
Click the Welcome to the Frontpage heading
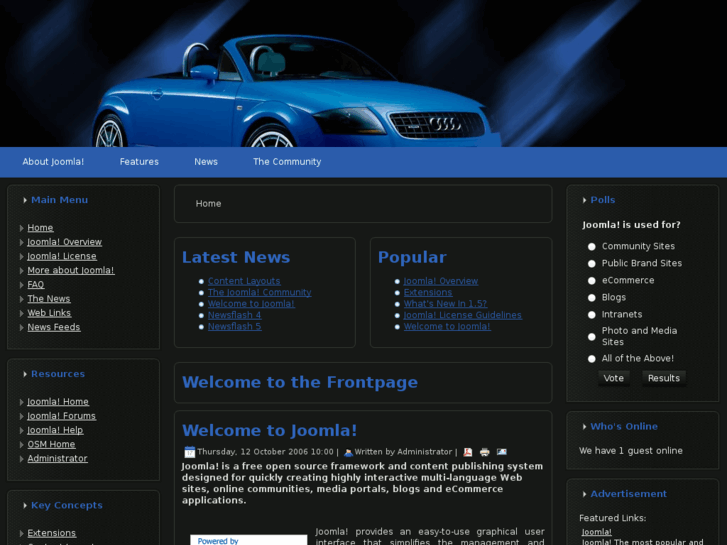(x=300, y=382)
